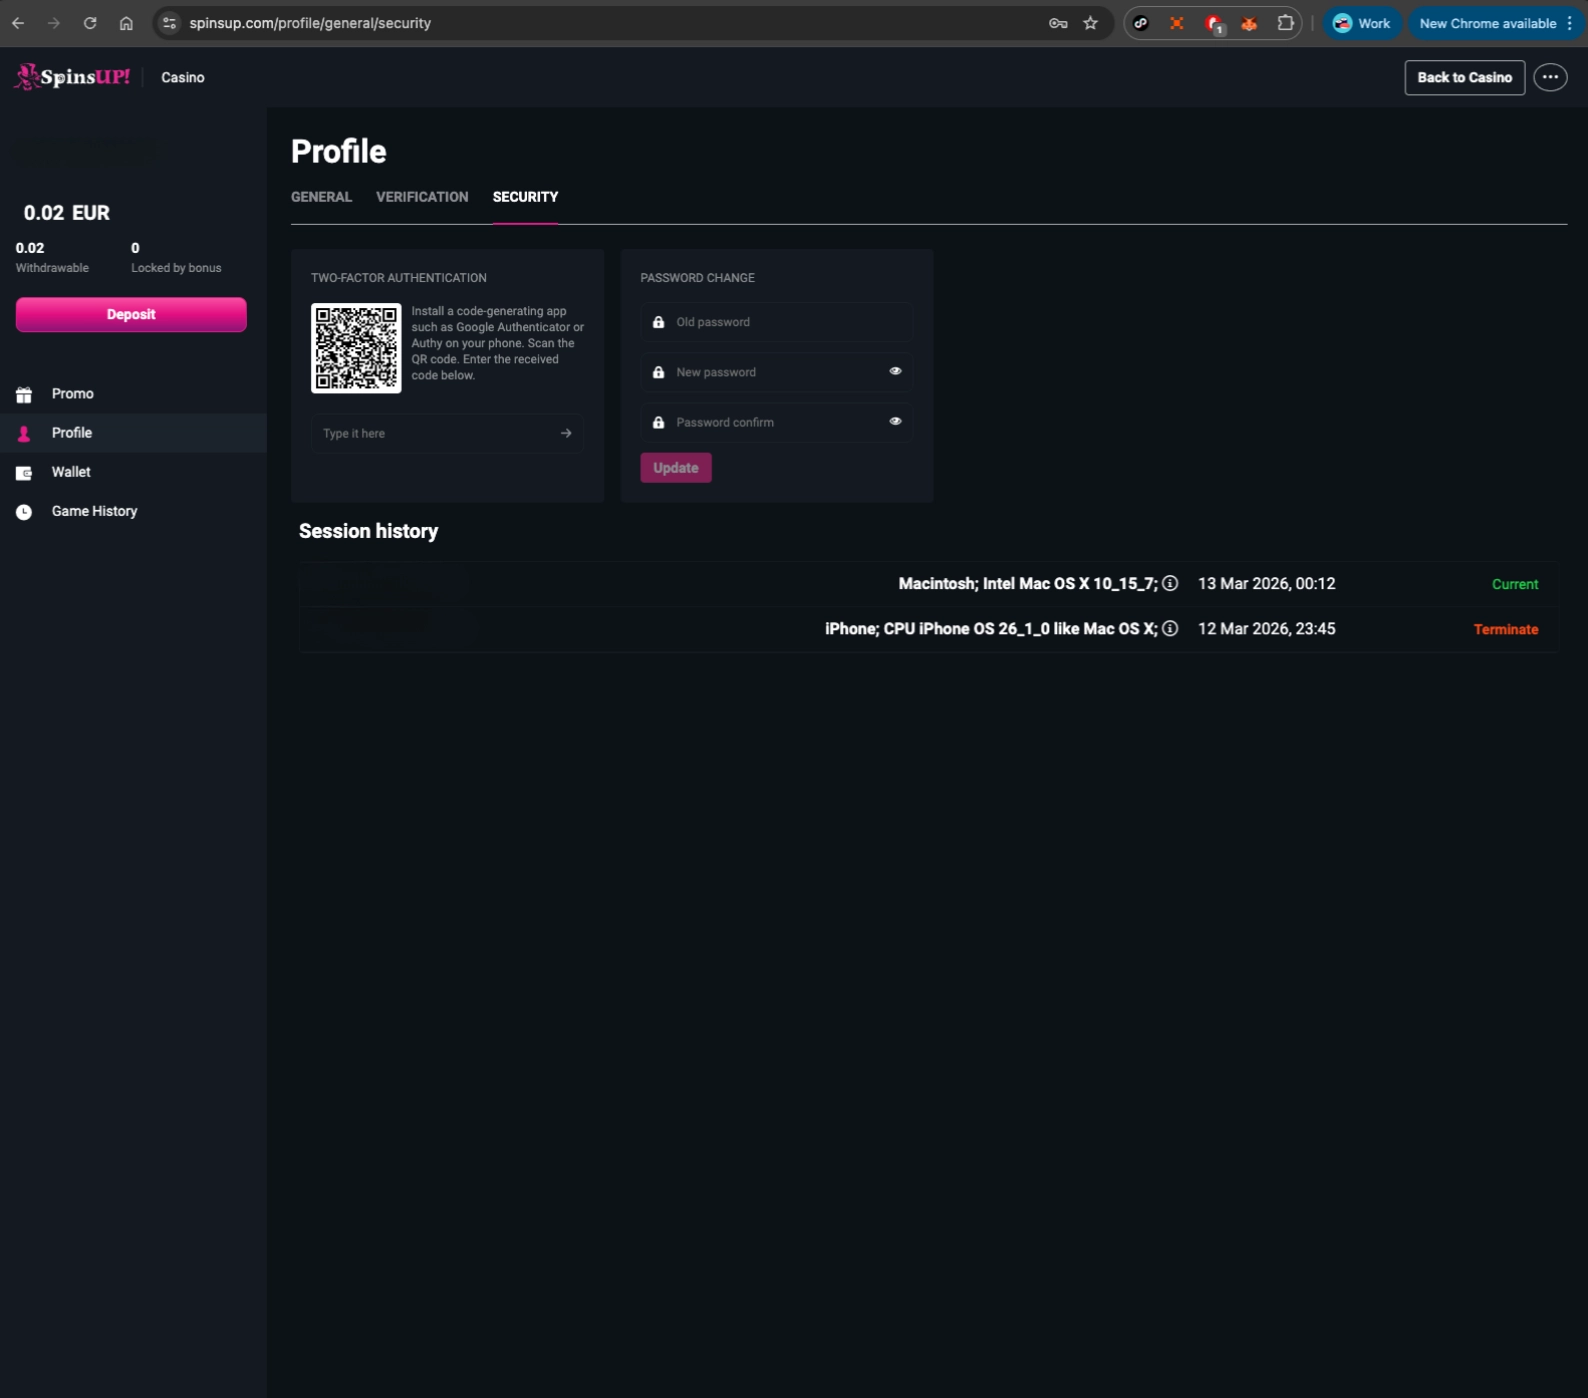The image size is (1588, 1398).
Task: Open the Casino link in header
Action: (x=183, y=77)
